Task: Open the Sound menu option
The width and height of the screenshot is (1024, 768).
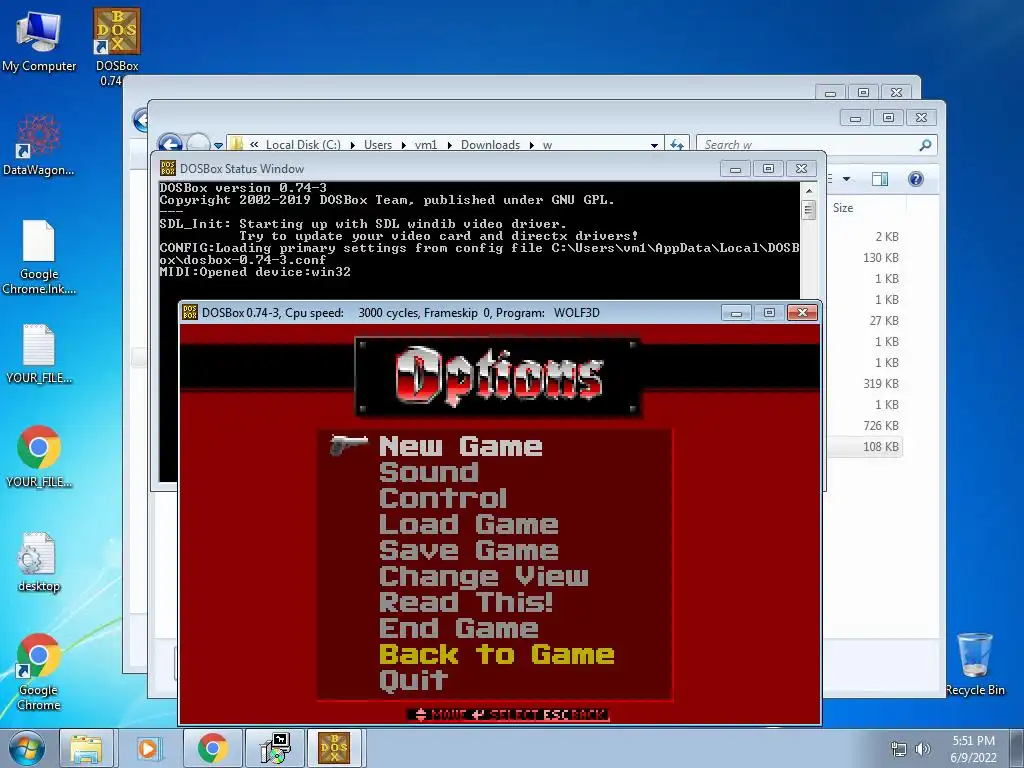Action: pyautogui.click(x=428, y=472)
